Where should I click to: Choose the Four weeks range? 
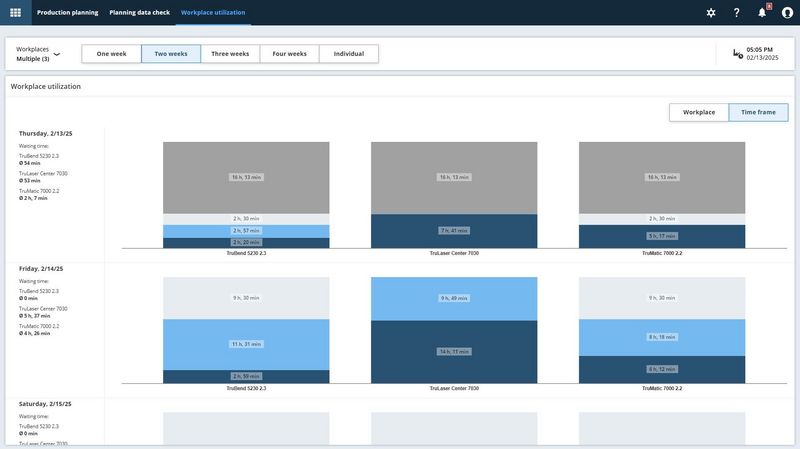(290, 54)
